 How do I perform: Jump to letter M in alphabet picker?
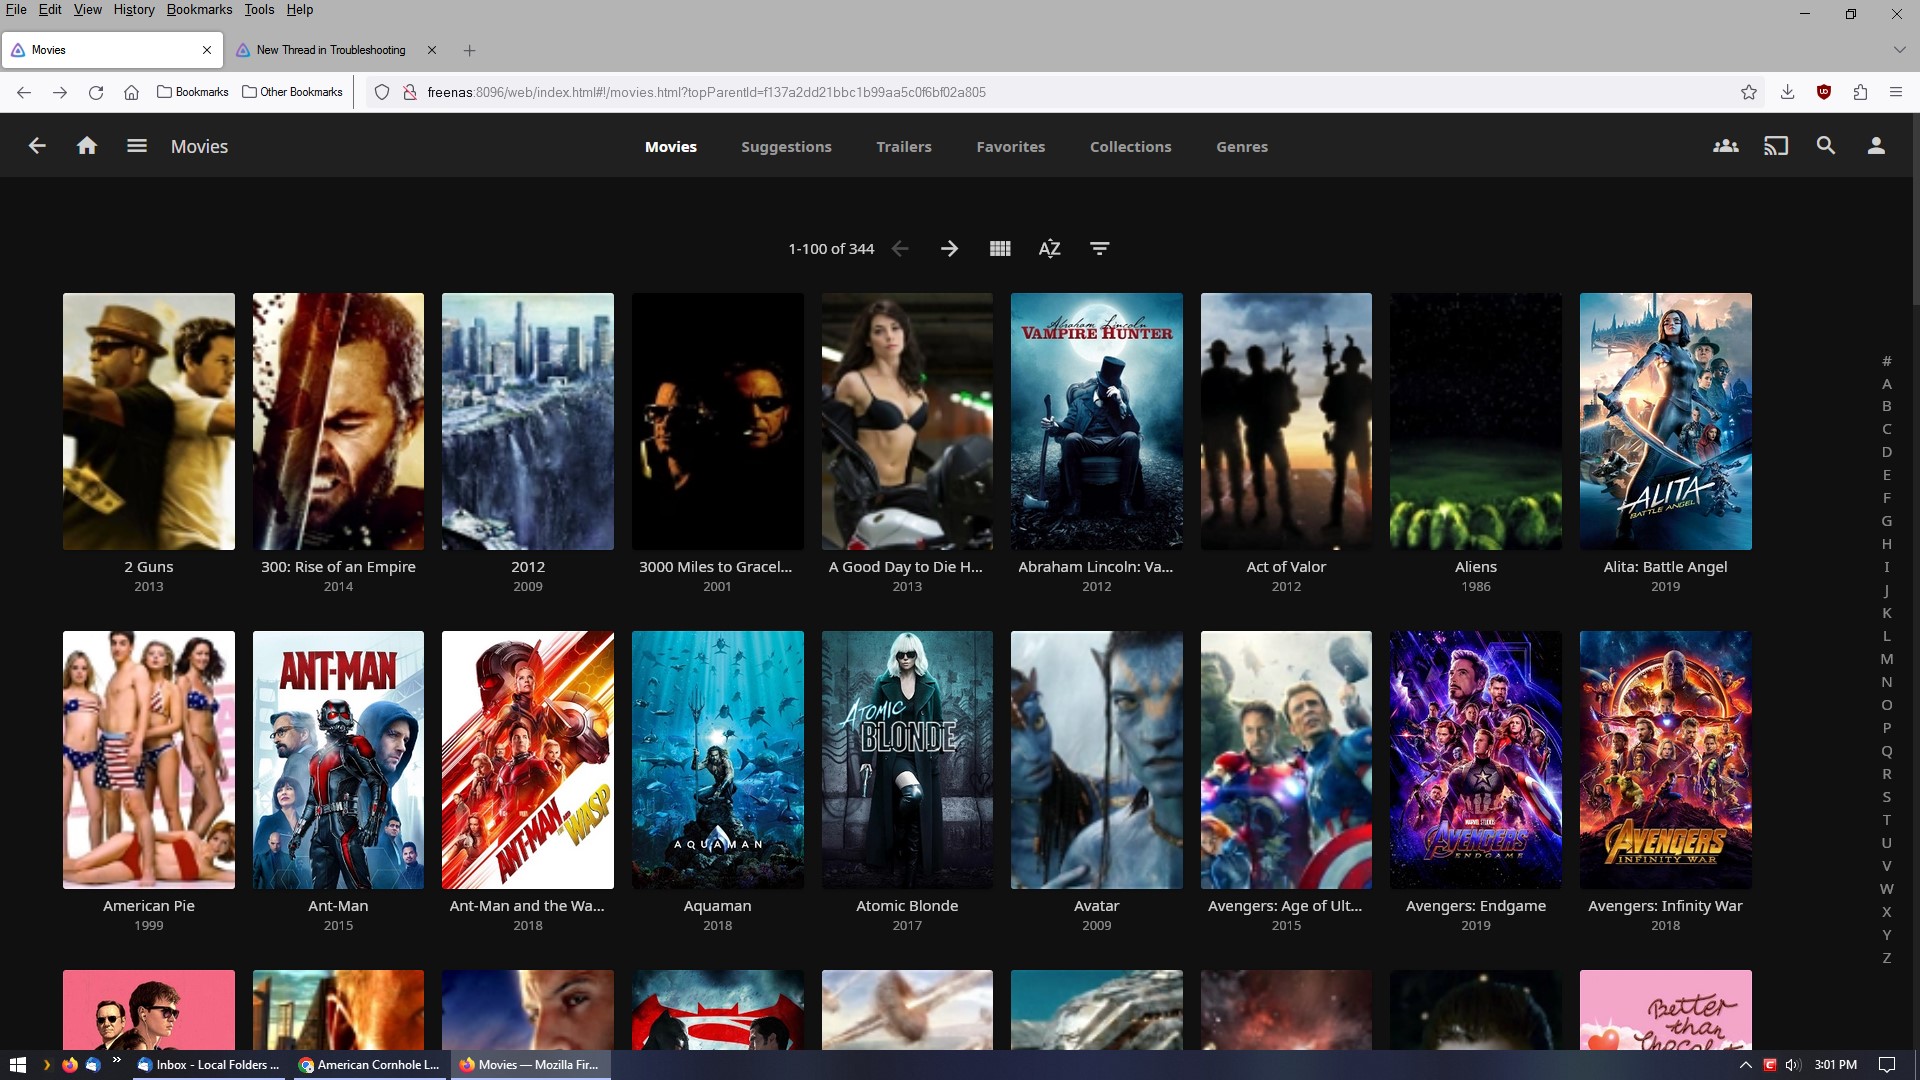point(1886,659)
